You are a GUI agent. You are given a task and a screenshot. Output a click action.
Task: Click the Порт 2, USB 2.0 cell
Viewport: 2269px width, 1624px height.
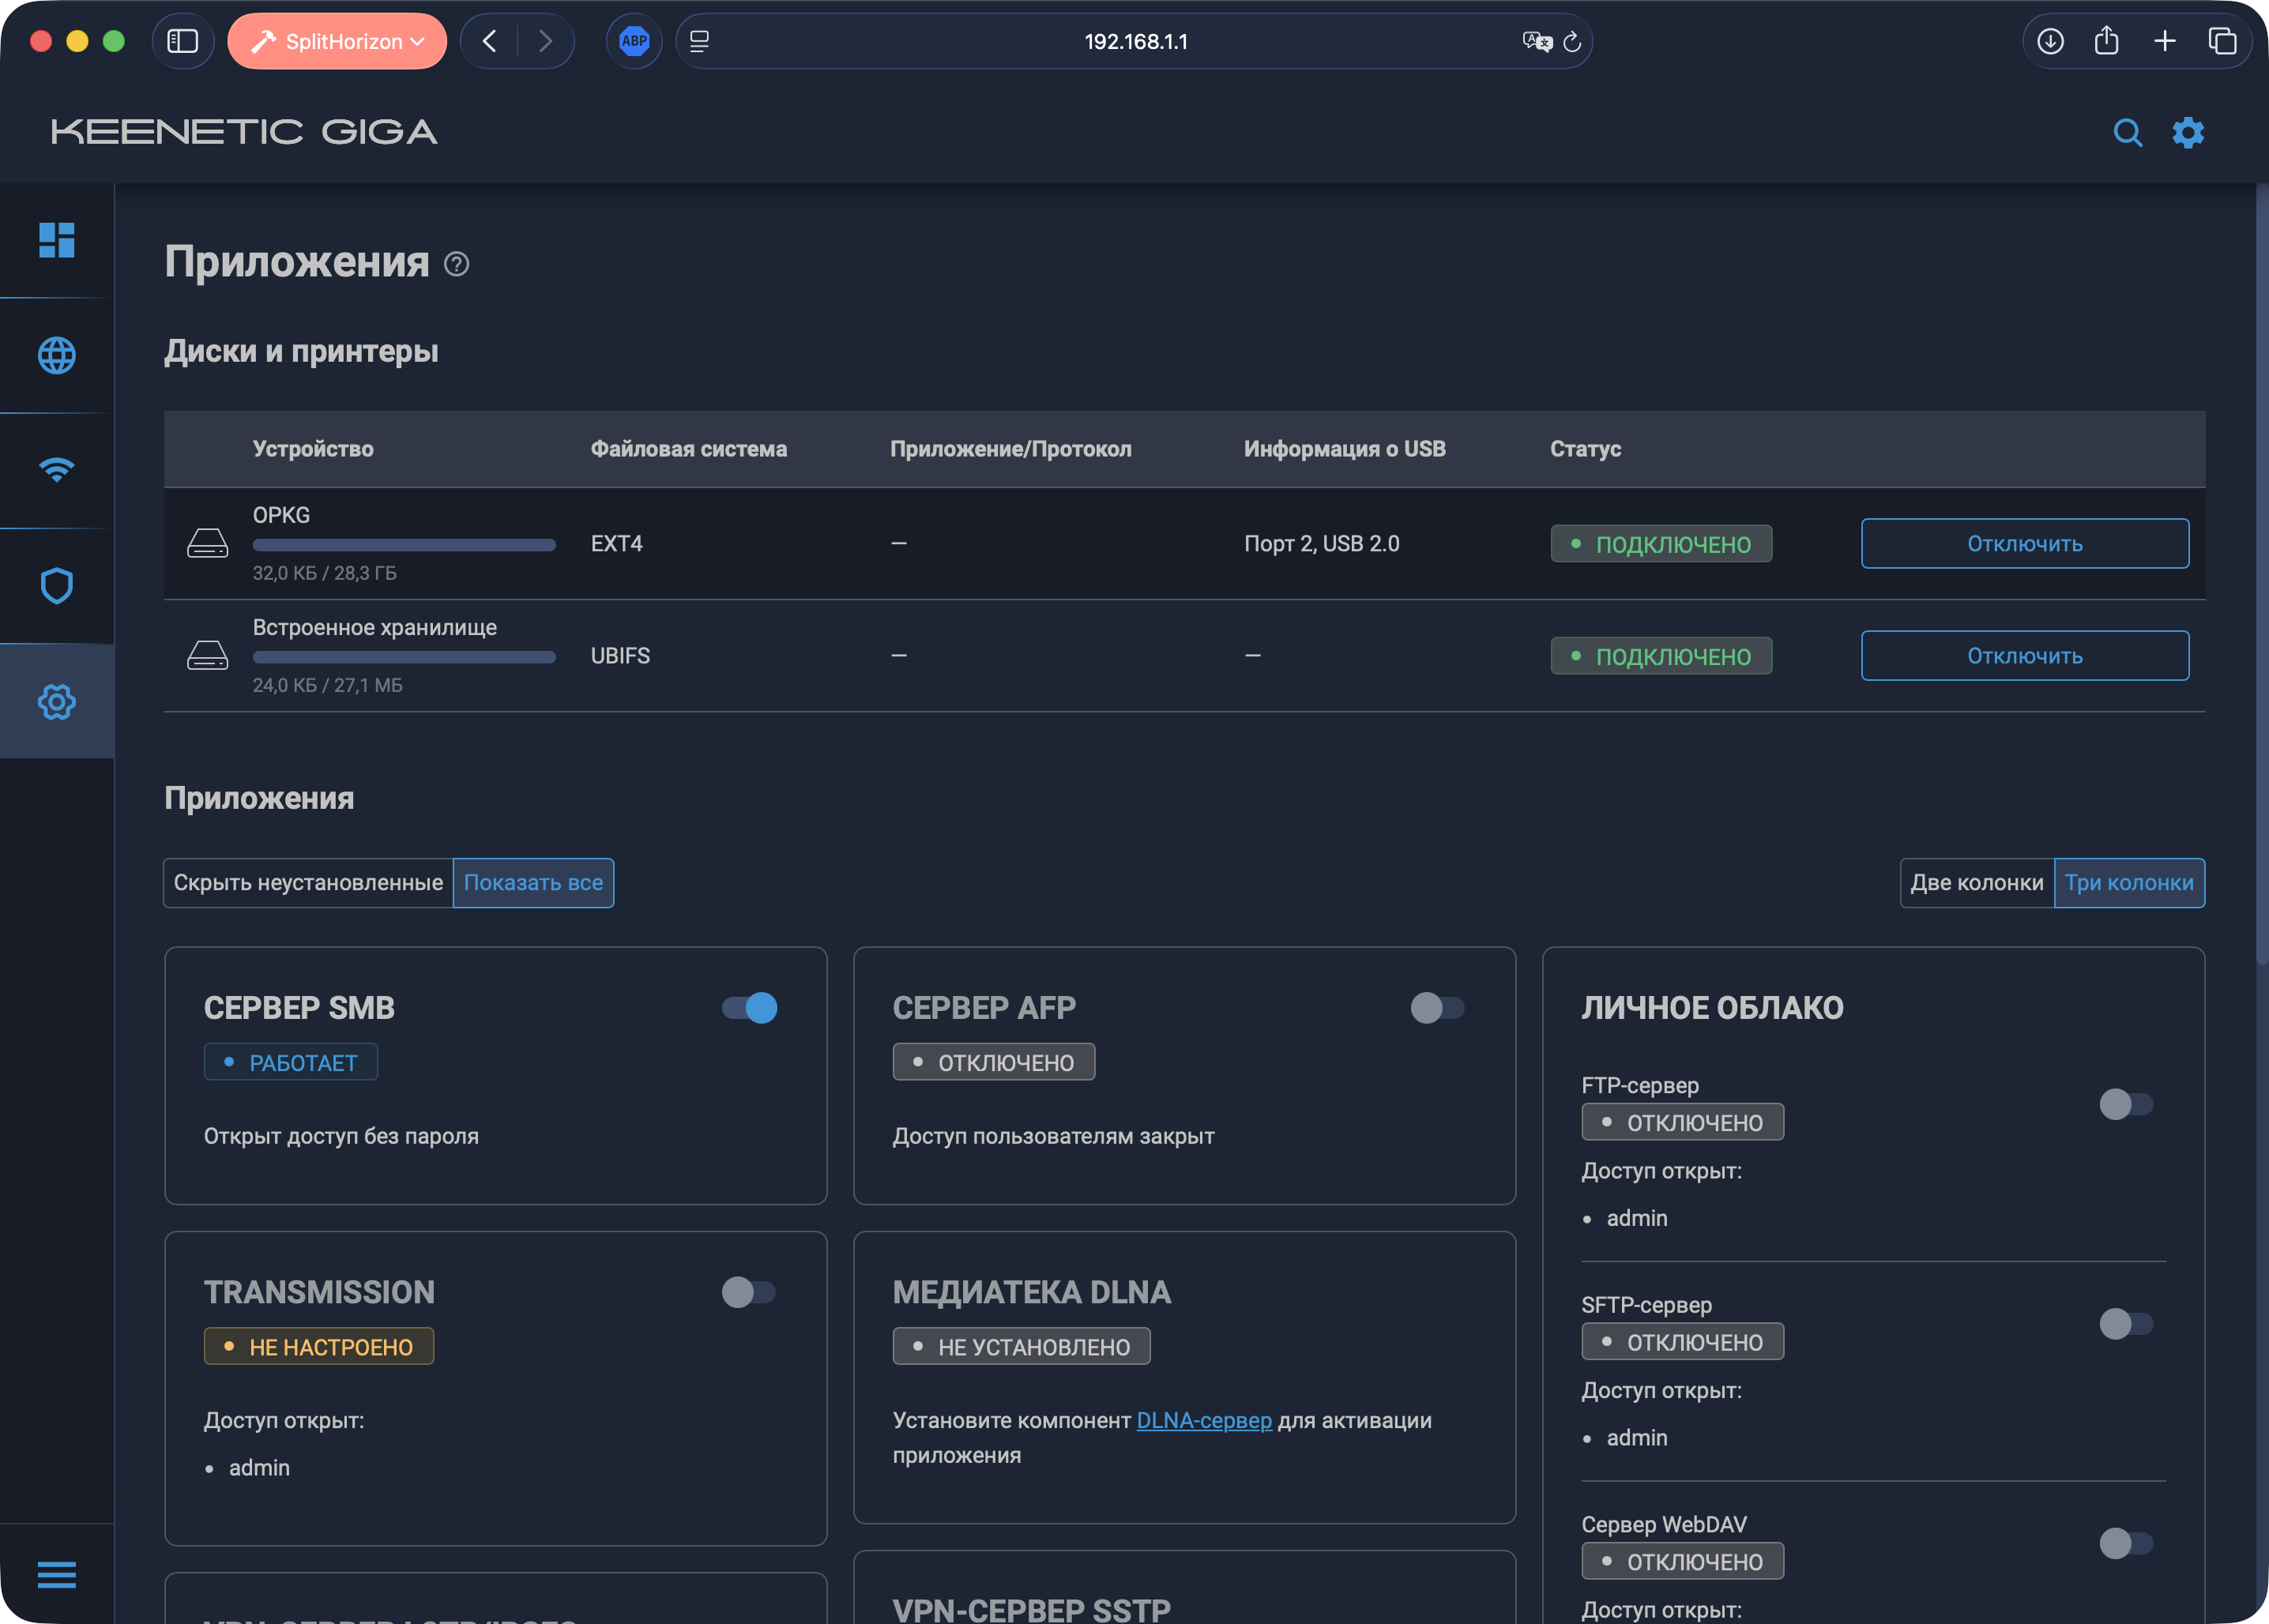(1321, 543)
